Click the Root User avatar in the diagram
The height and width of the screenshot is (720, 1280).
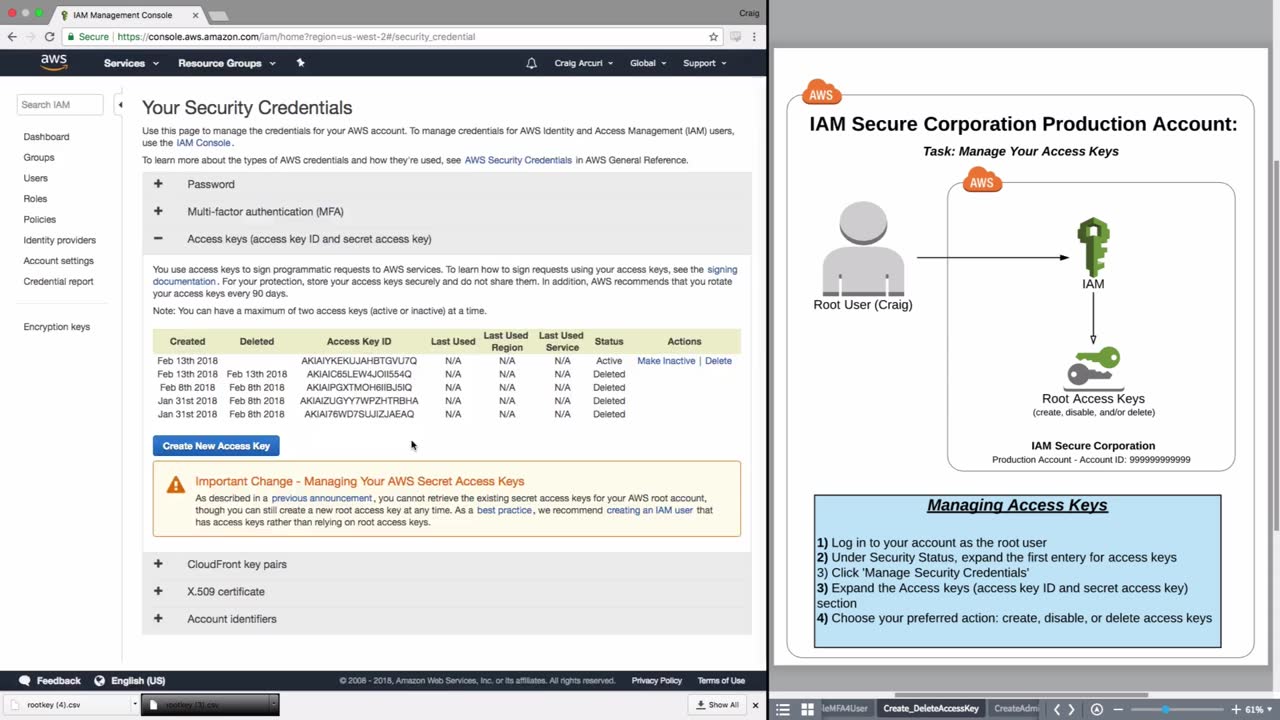[x=863, y=248]
